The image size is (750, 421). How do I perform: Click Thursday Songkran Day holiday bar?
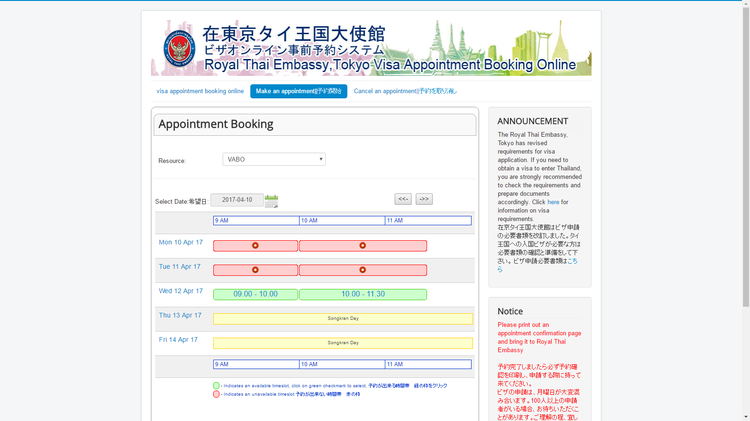click(x=343, y=319)
